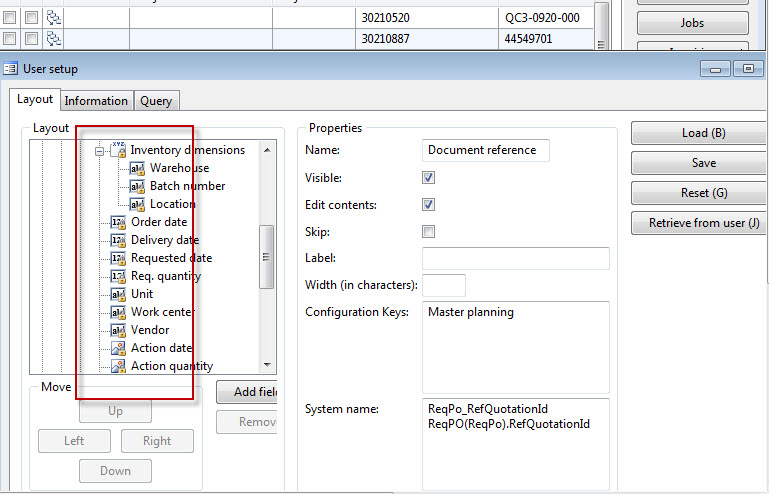Image resolution: width=776 pixels, height=495 pixels.
Task: Click the Move Up button
Action: pyautogui.click(x=115, y=411)
